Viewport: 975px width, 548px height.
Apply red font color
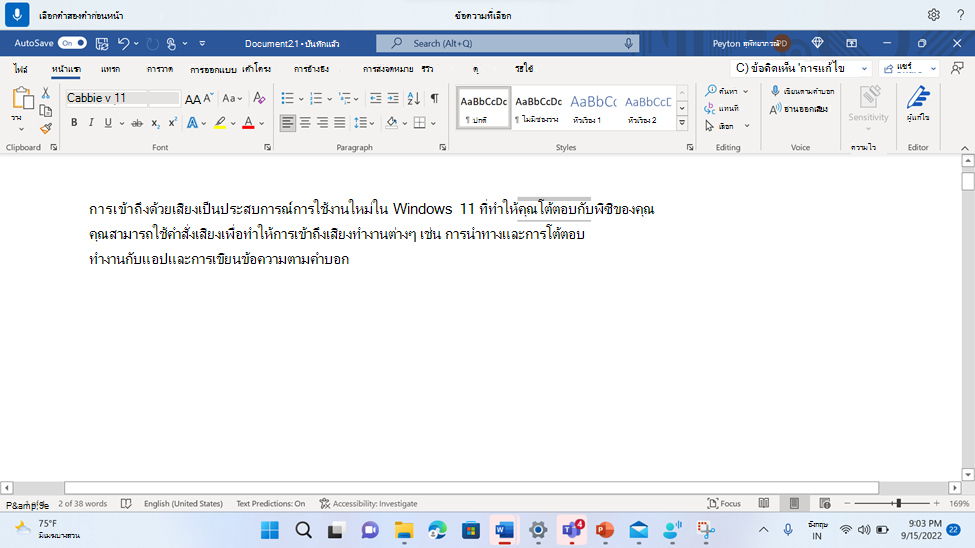pos(248,123)
